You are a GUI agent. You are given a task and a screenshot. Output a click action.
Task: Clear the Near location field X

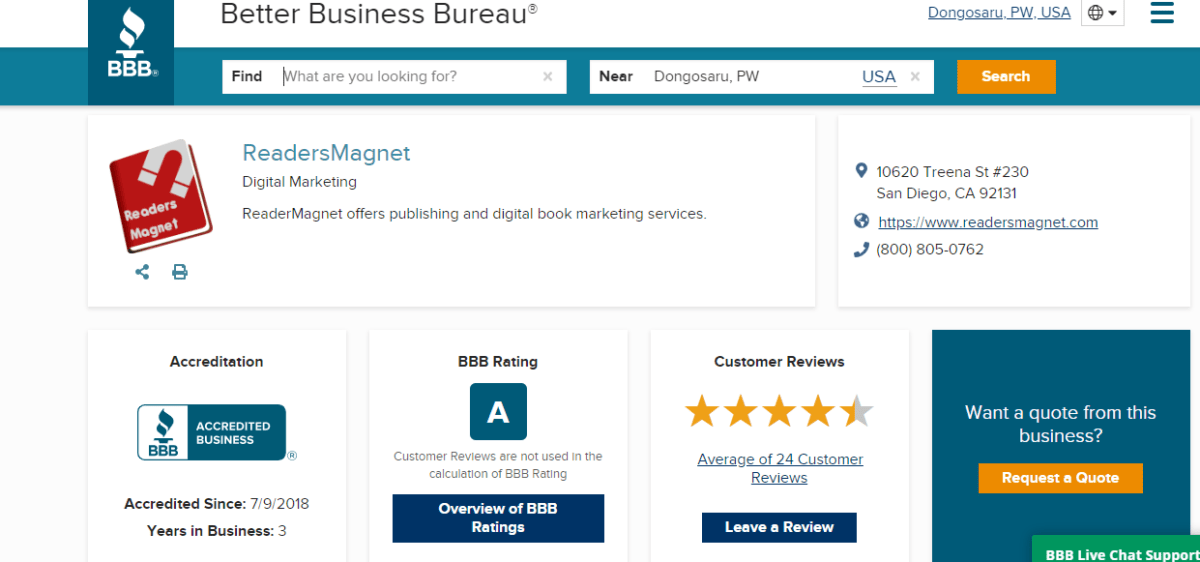coord(915,76)
